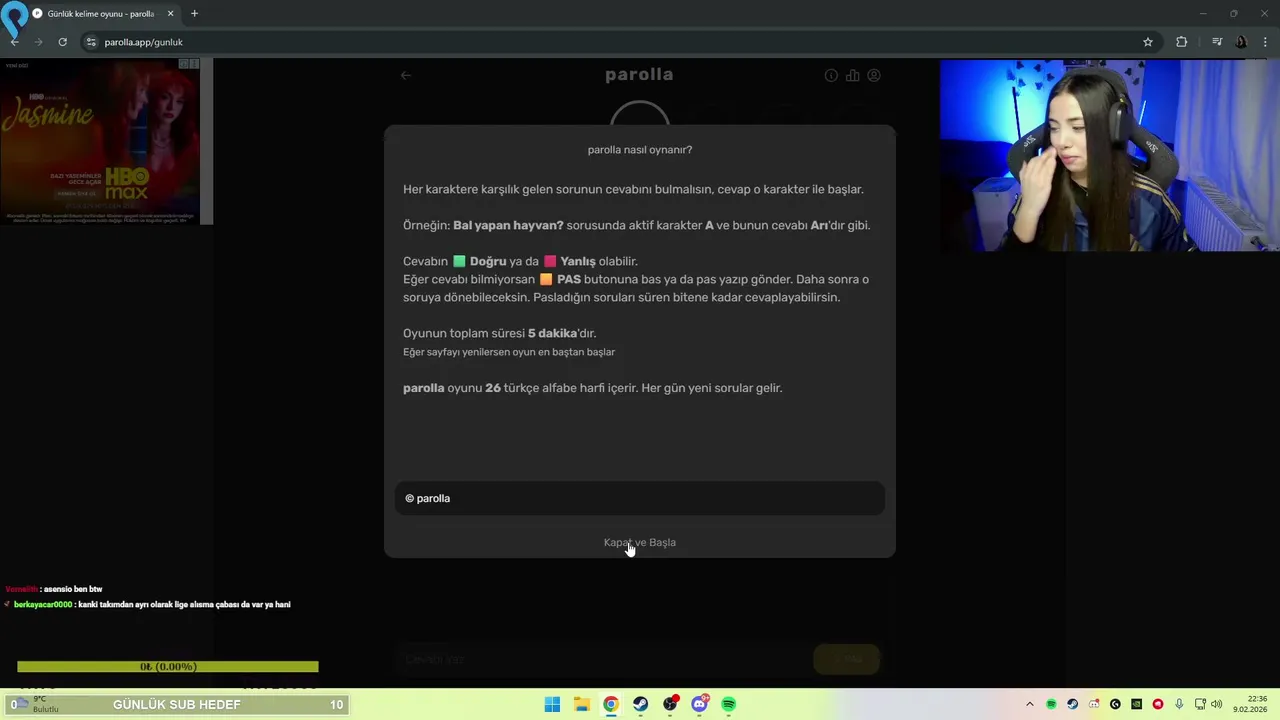Viewport: 1280px width, 720px height.
Task: Open the info icon in parolla header
Action: pyautogui.click(x=831, y=75)
